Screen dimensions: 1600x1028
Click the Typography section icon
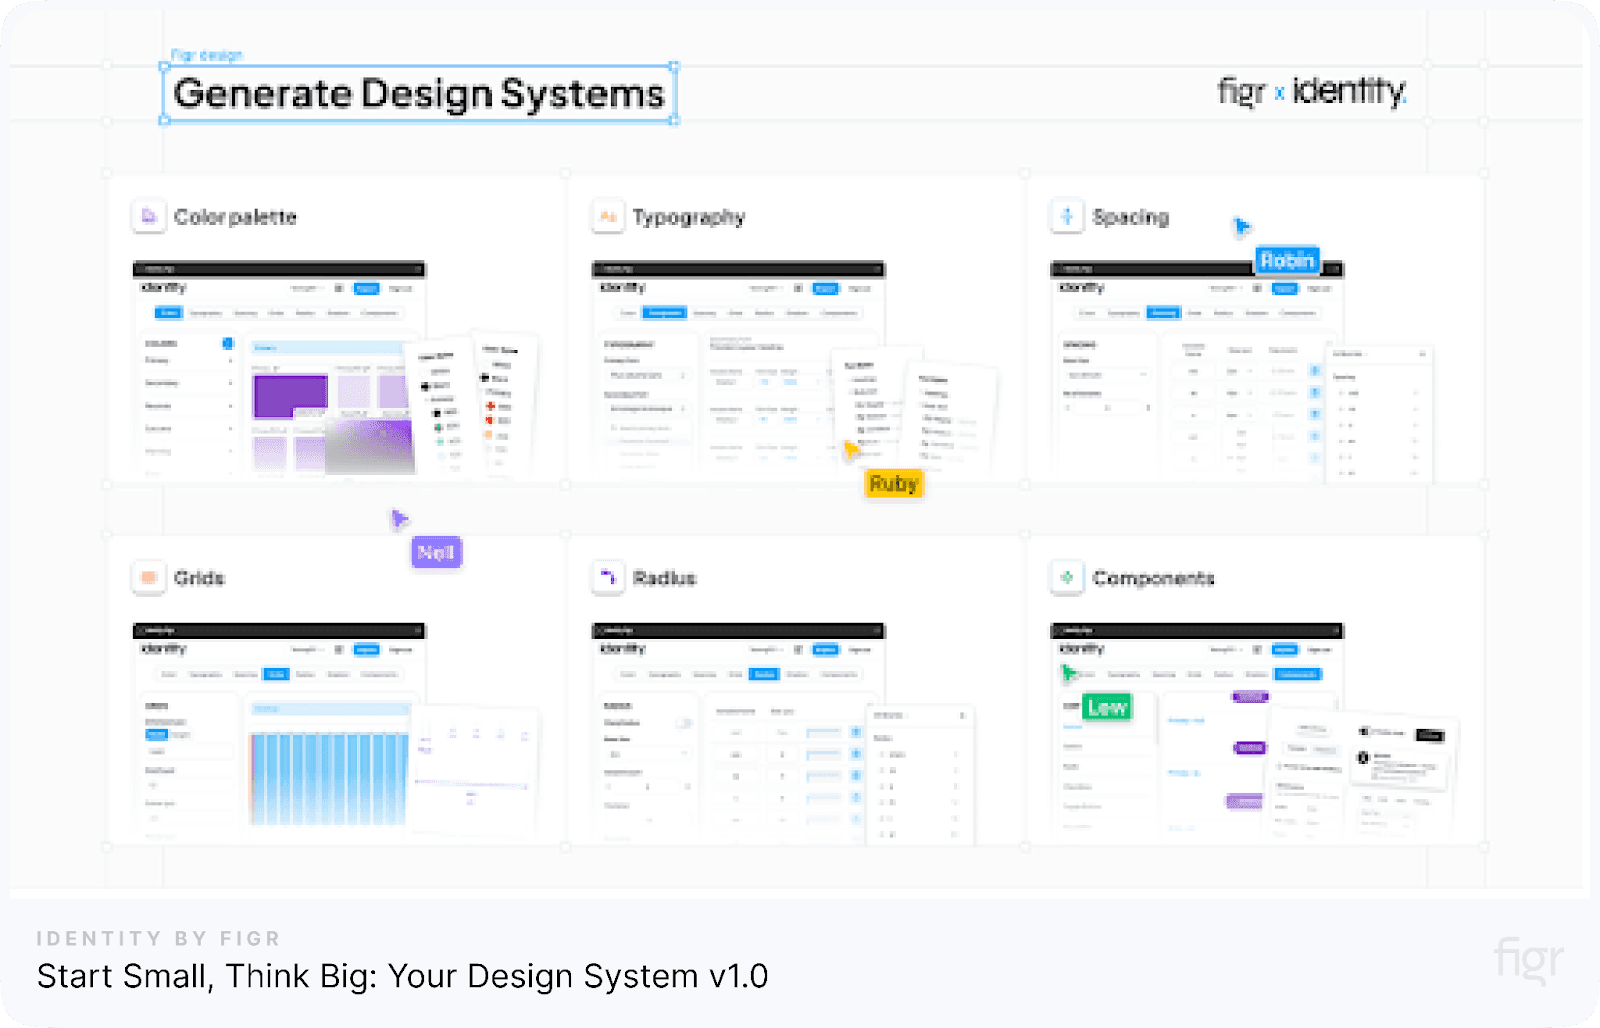[608, 216]
